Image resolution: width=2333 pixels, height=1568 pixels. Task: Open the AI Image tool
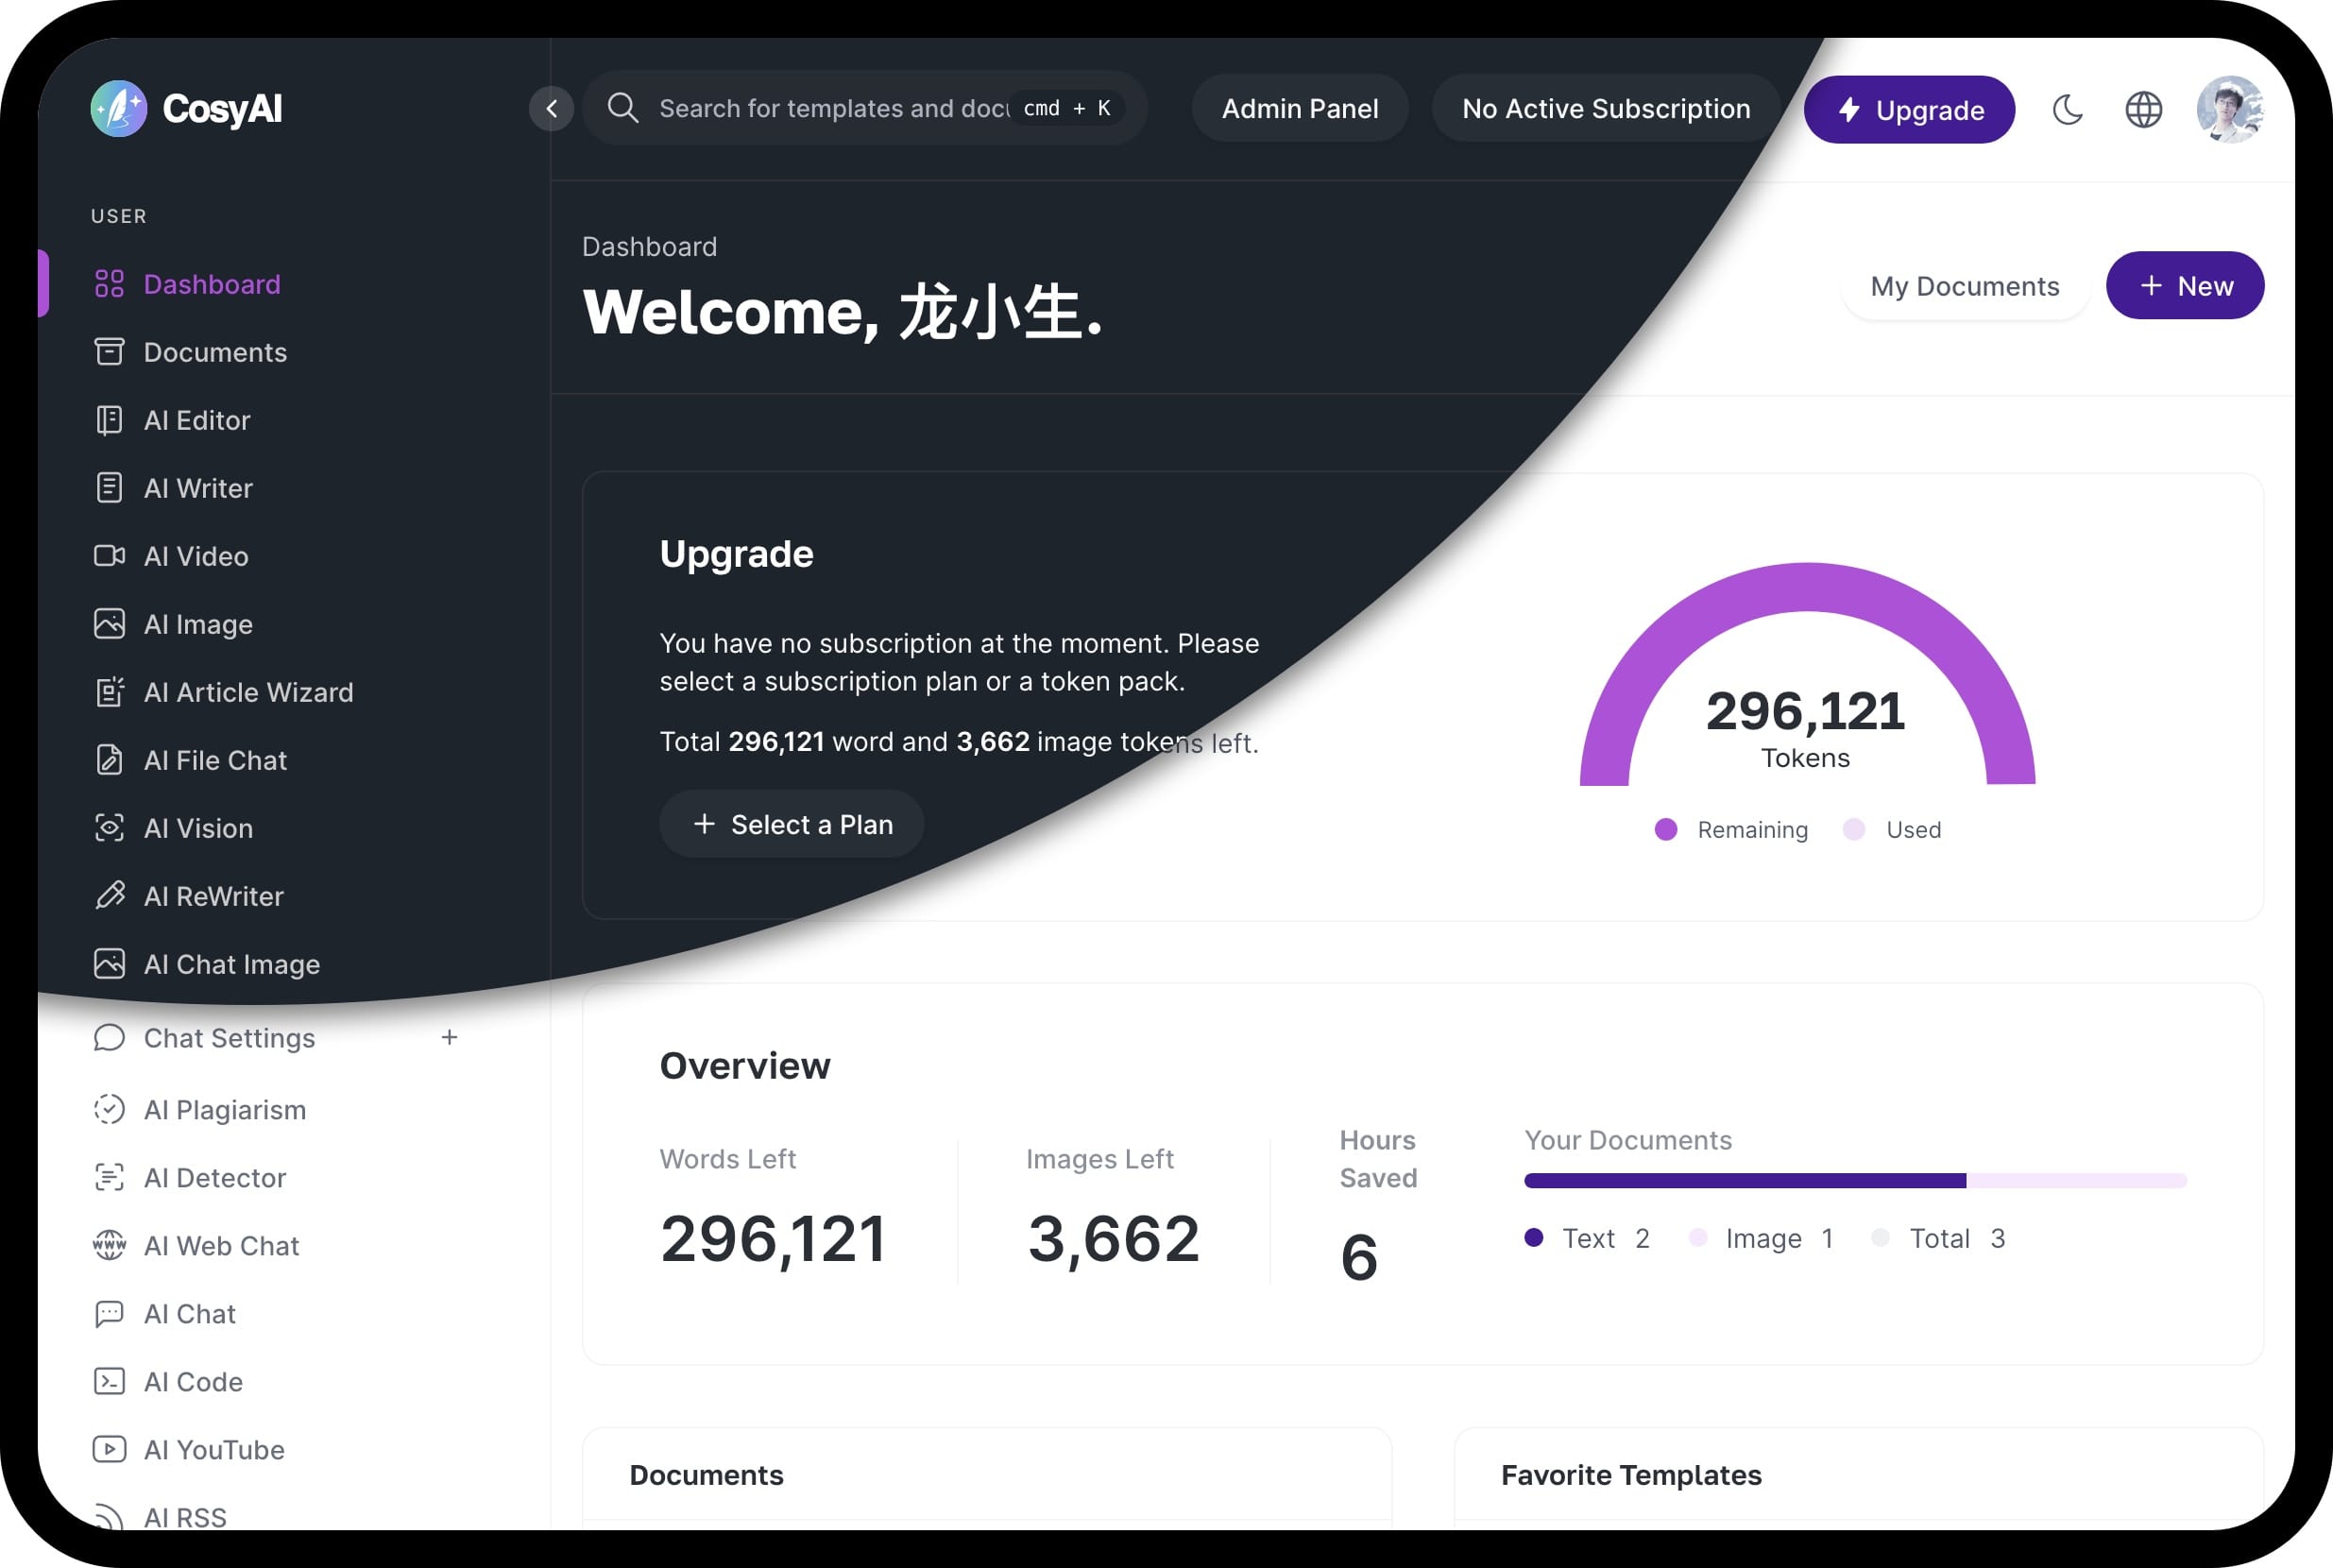tap(197, 623)
